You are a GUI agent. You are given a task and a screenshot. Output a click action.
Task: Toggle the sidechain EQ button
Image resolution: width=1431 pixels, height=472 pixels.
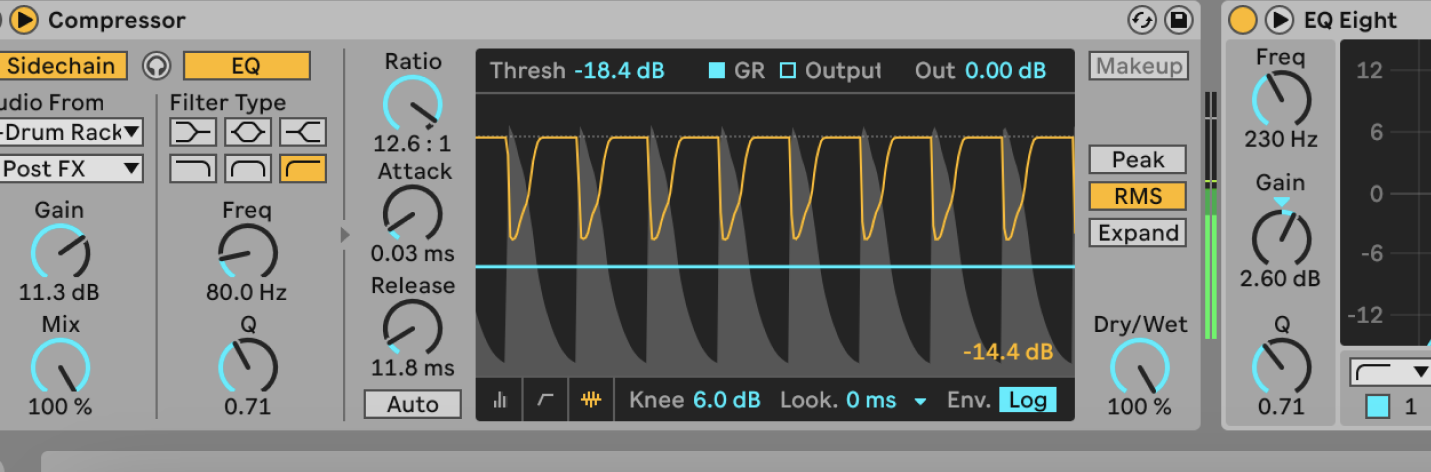click(247, 66)
